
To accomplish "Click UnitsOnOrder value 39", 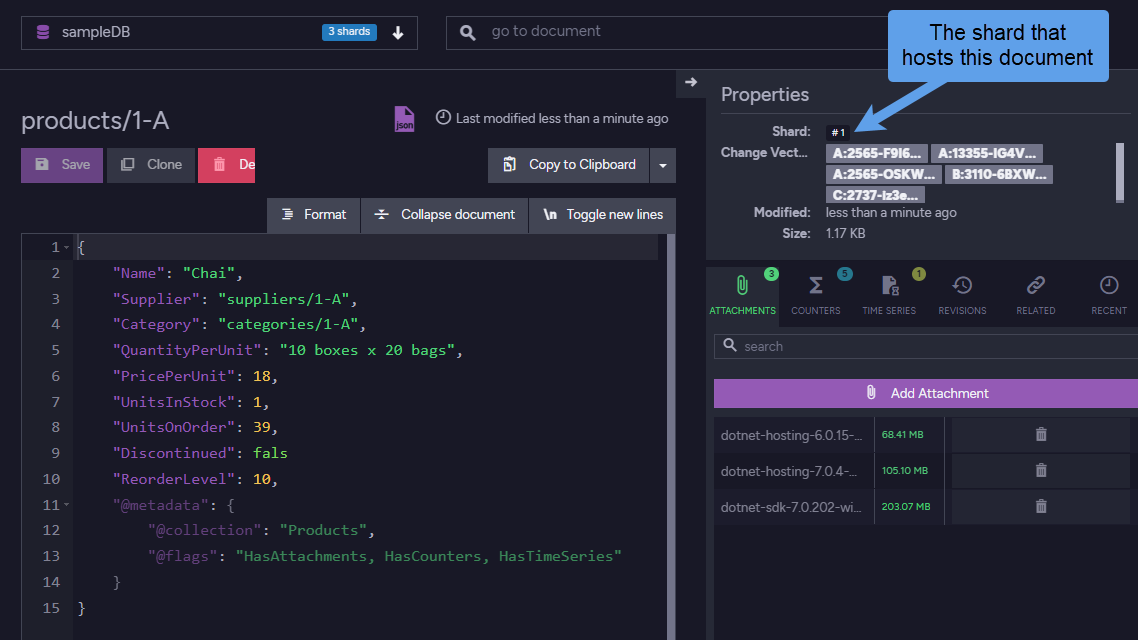I will click(261, 427).
